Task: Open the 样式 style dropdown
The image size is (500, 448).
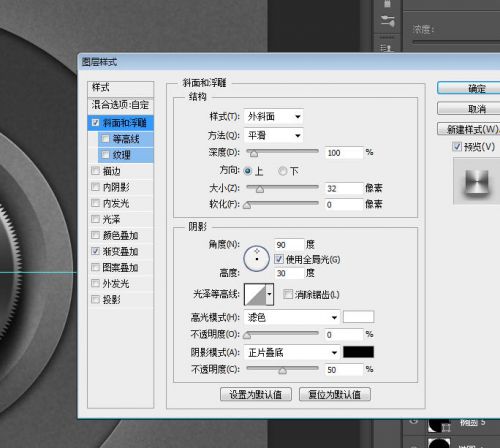Action: pos(274,117)
